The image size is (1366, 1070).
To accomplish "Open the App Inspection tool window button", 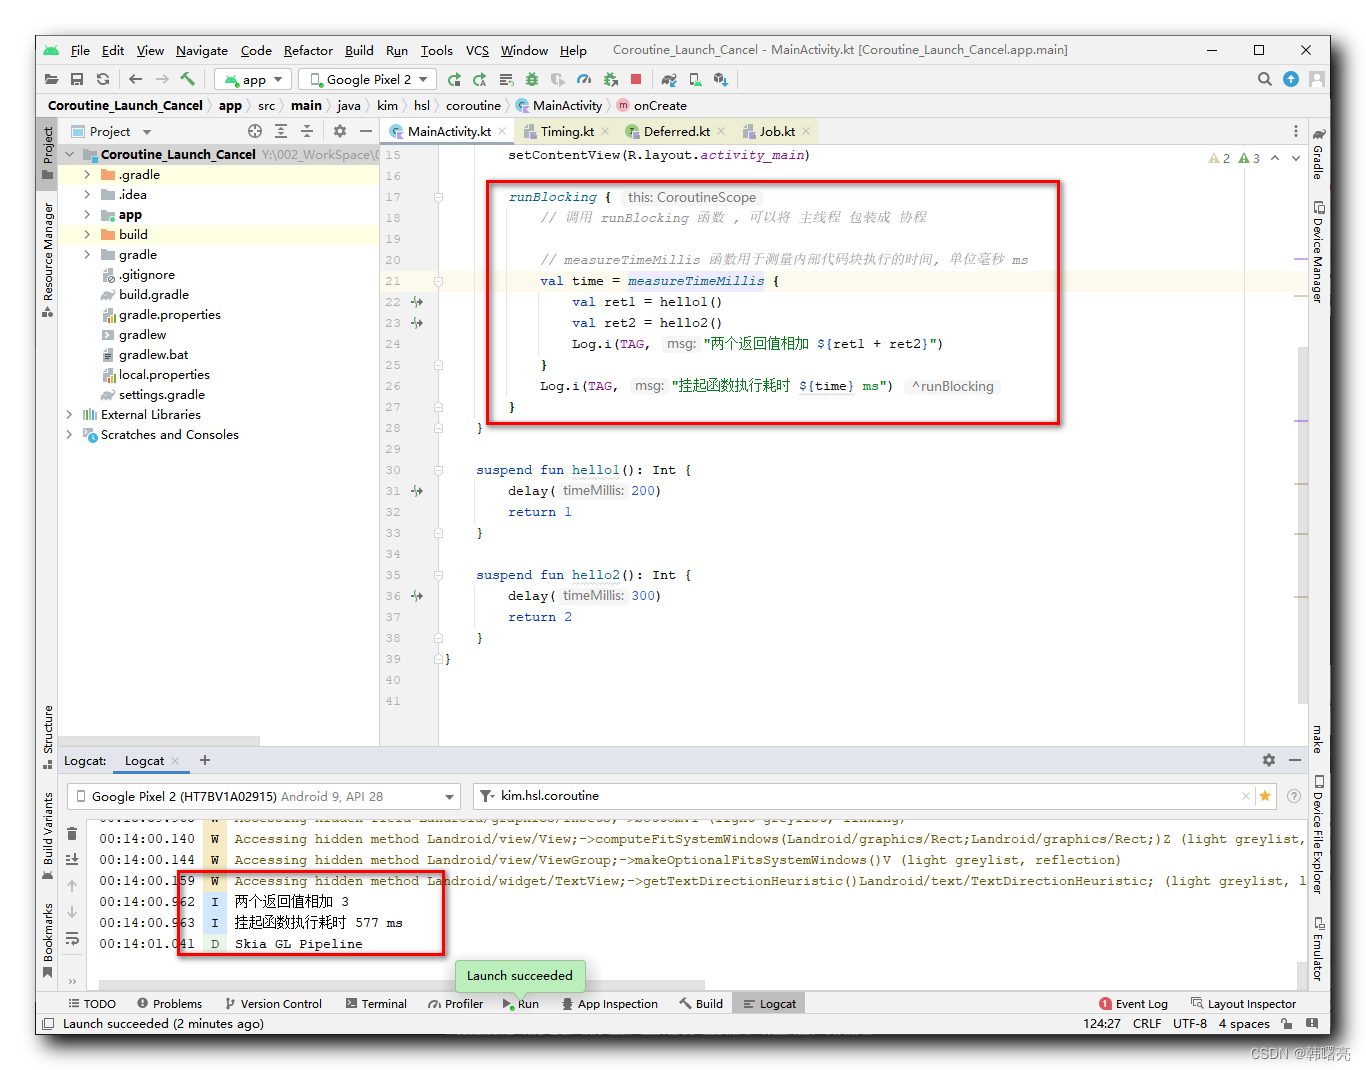I will (610, 1003).
